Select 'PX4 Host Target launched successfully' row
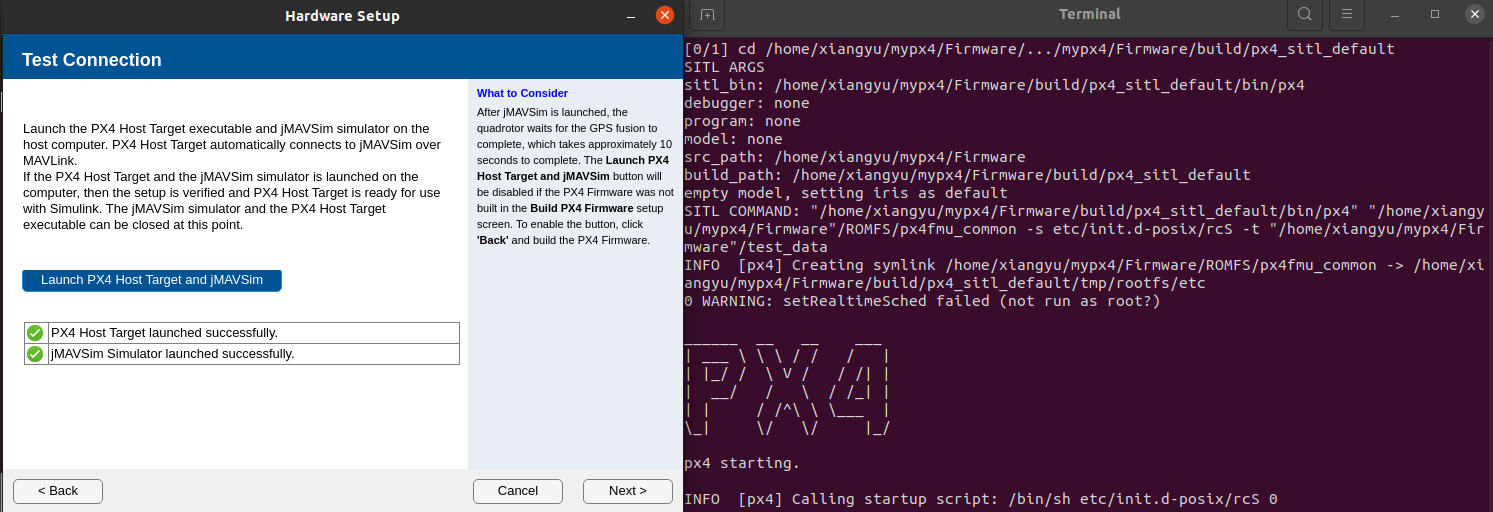This screenshot has height=512, width=1493. 254,333
